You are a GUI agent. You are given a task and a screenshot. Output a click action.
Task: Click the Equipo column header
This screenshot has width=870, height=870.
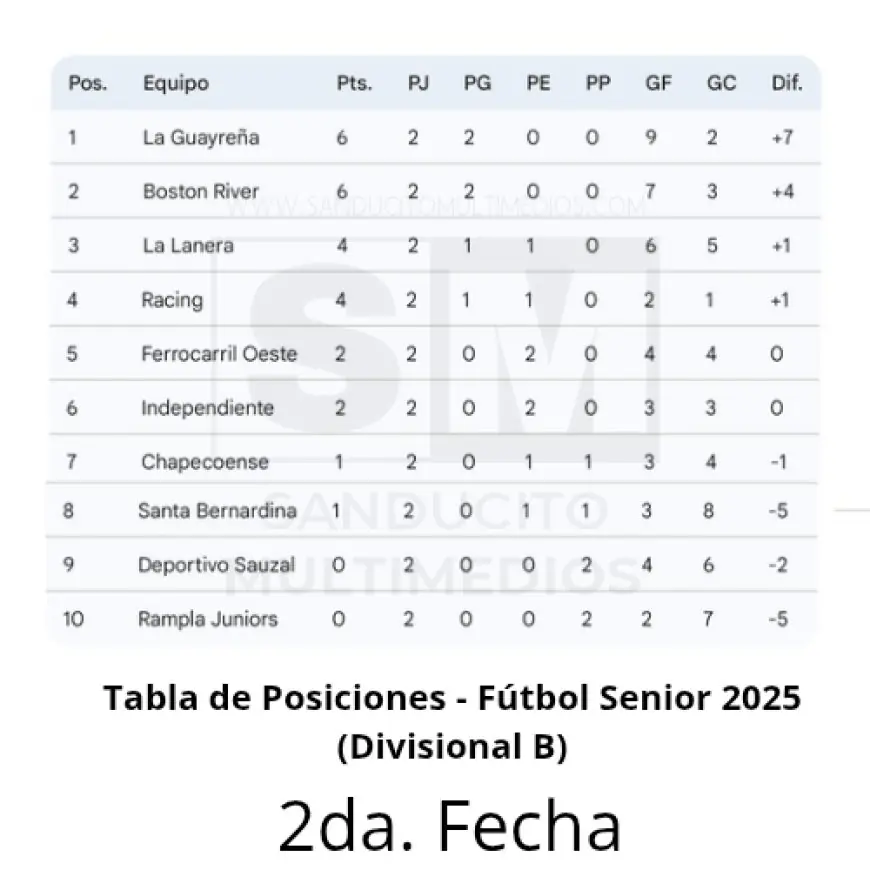tap(176, 83)
